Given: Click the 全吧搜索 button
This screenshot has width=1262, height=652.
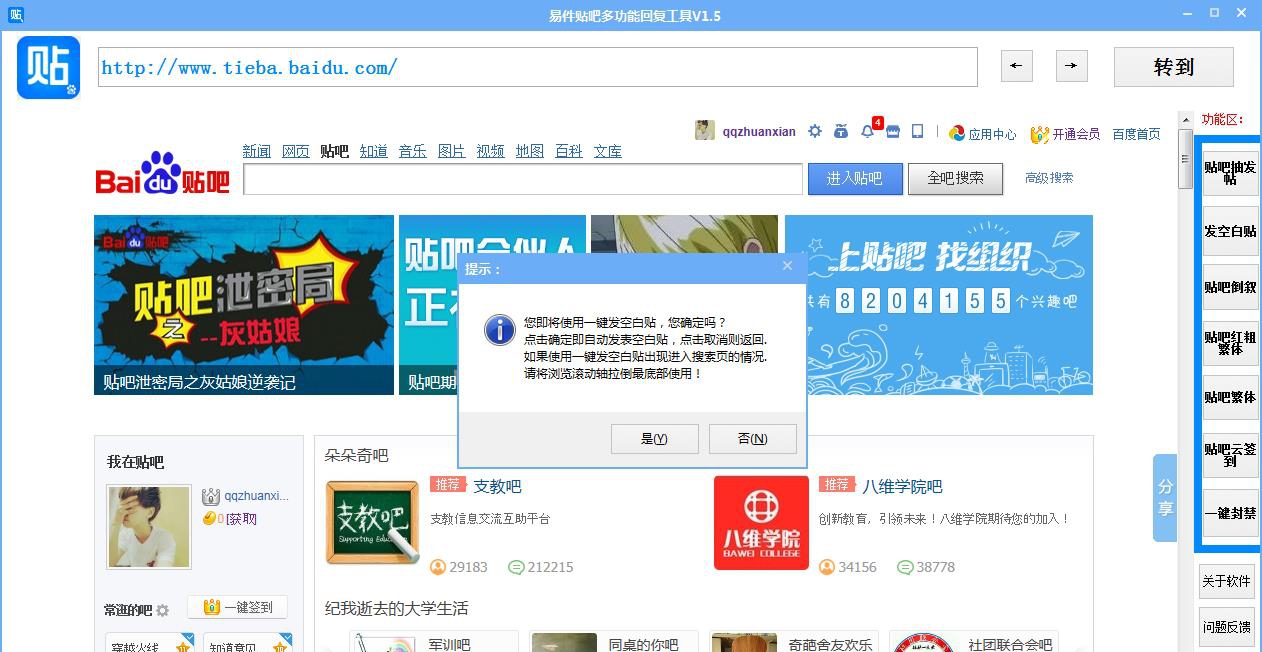Looking at the screenshot, I should pos(955,178).
